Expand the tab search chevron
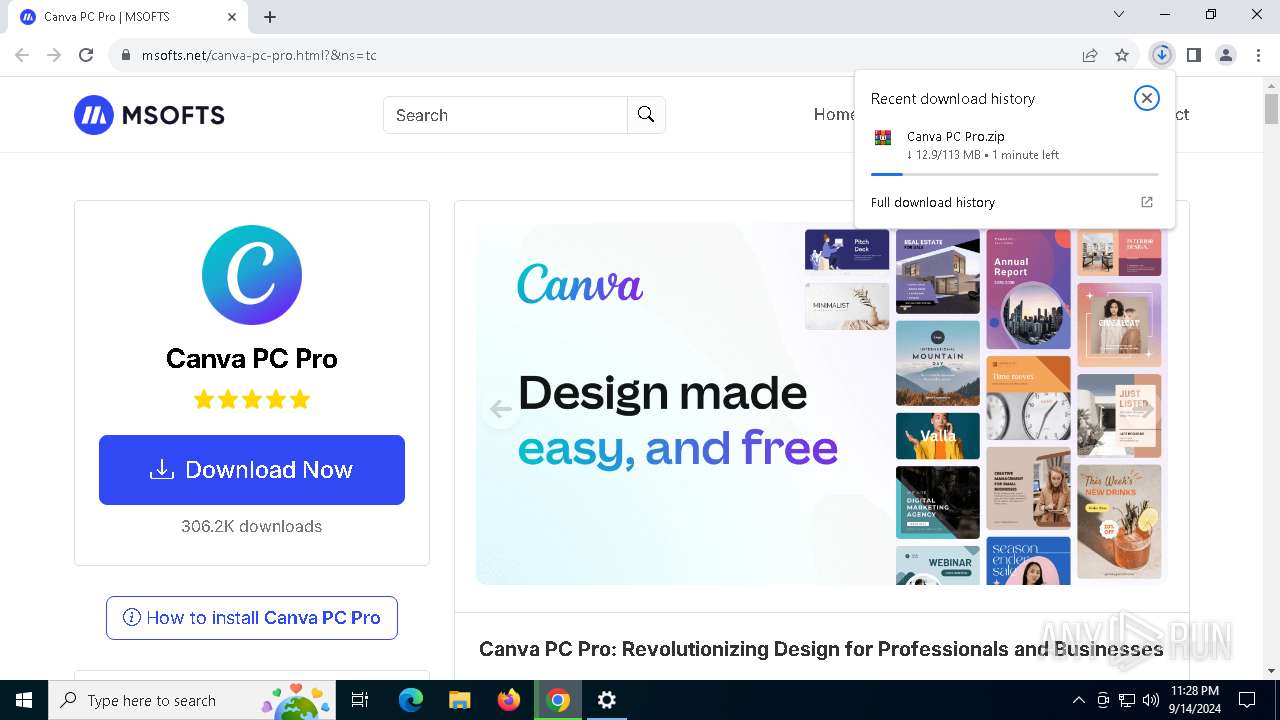 tap(1119, 14)
